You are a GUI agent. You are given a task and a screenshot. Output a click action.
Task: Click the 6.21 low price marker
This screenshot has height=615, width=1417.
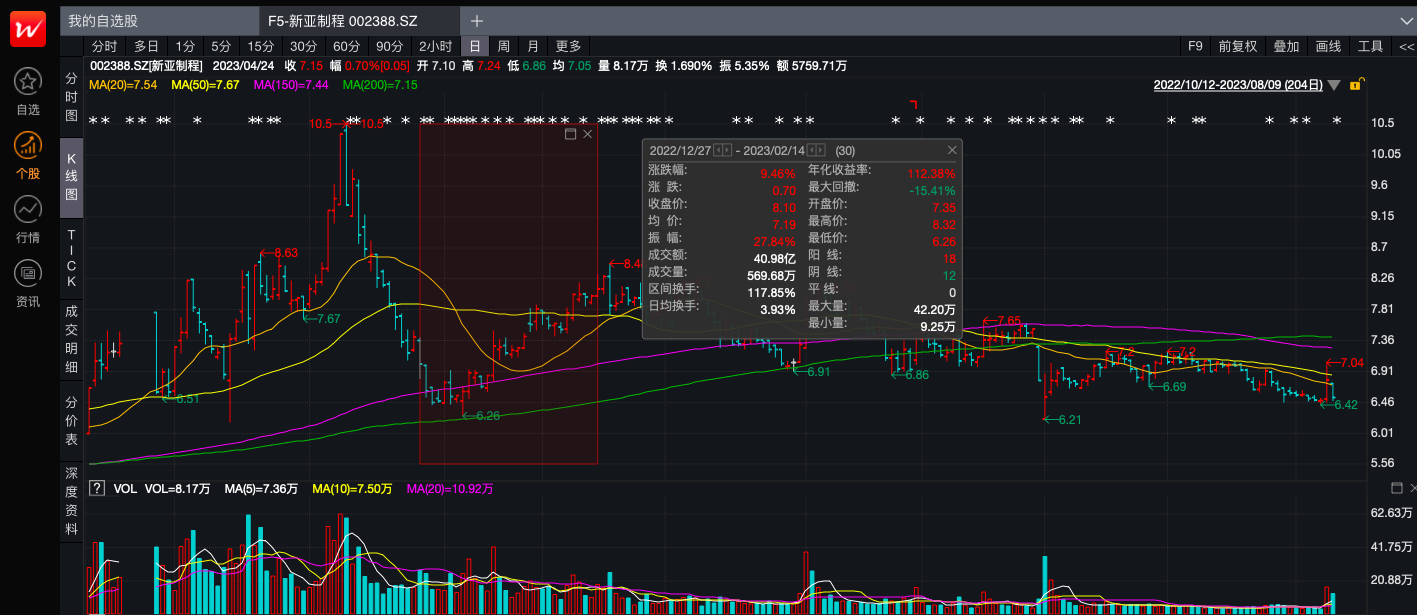point(1064,420)
